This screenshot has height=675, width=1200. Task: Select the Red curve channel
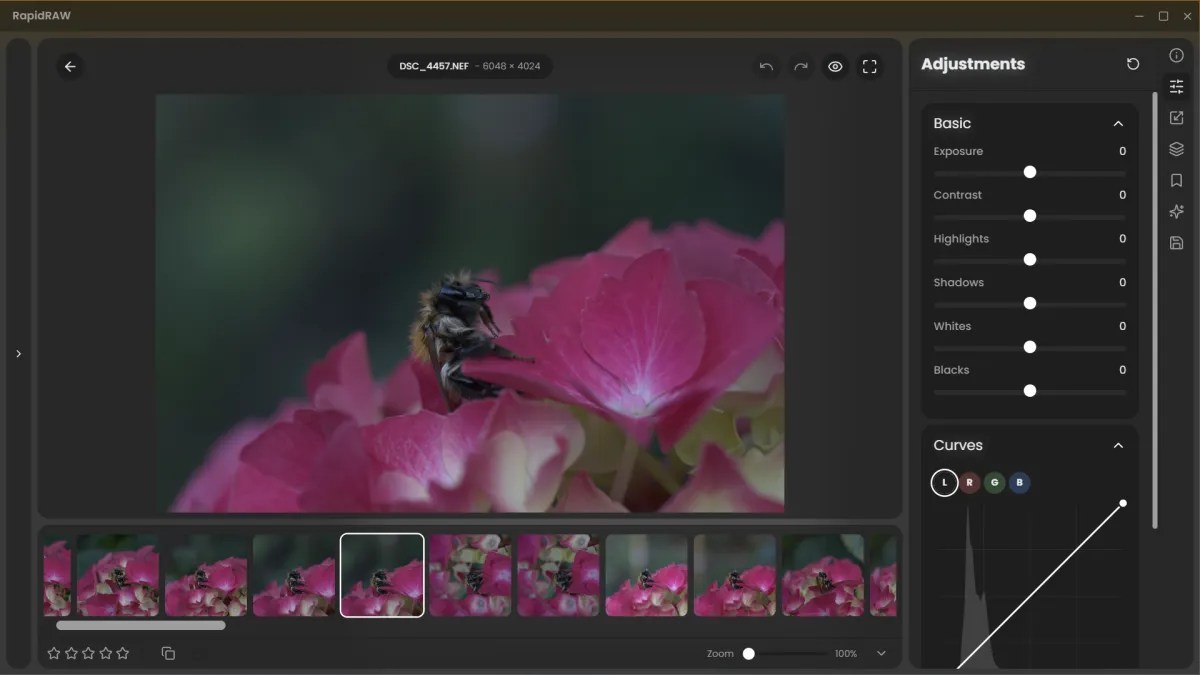[x=969, y=483]
